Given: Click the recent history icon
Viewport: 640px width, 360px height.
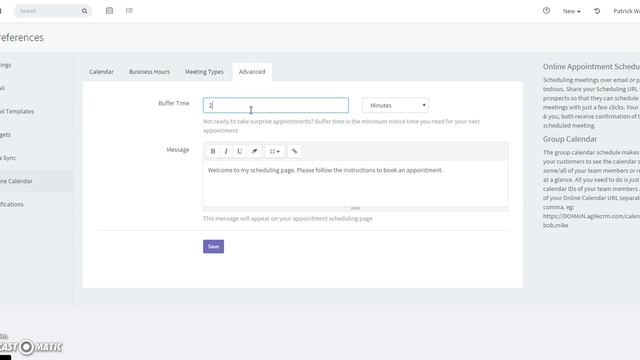Looking at the screenshot, I should click(597, 11).
